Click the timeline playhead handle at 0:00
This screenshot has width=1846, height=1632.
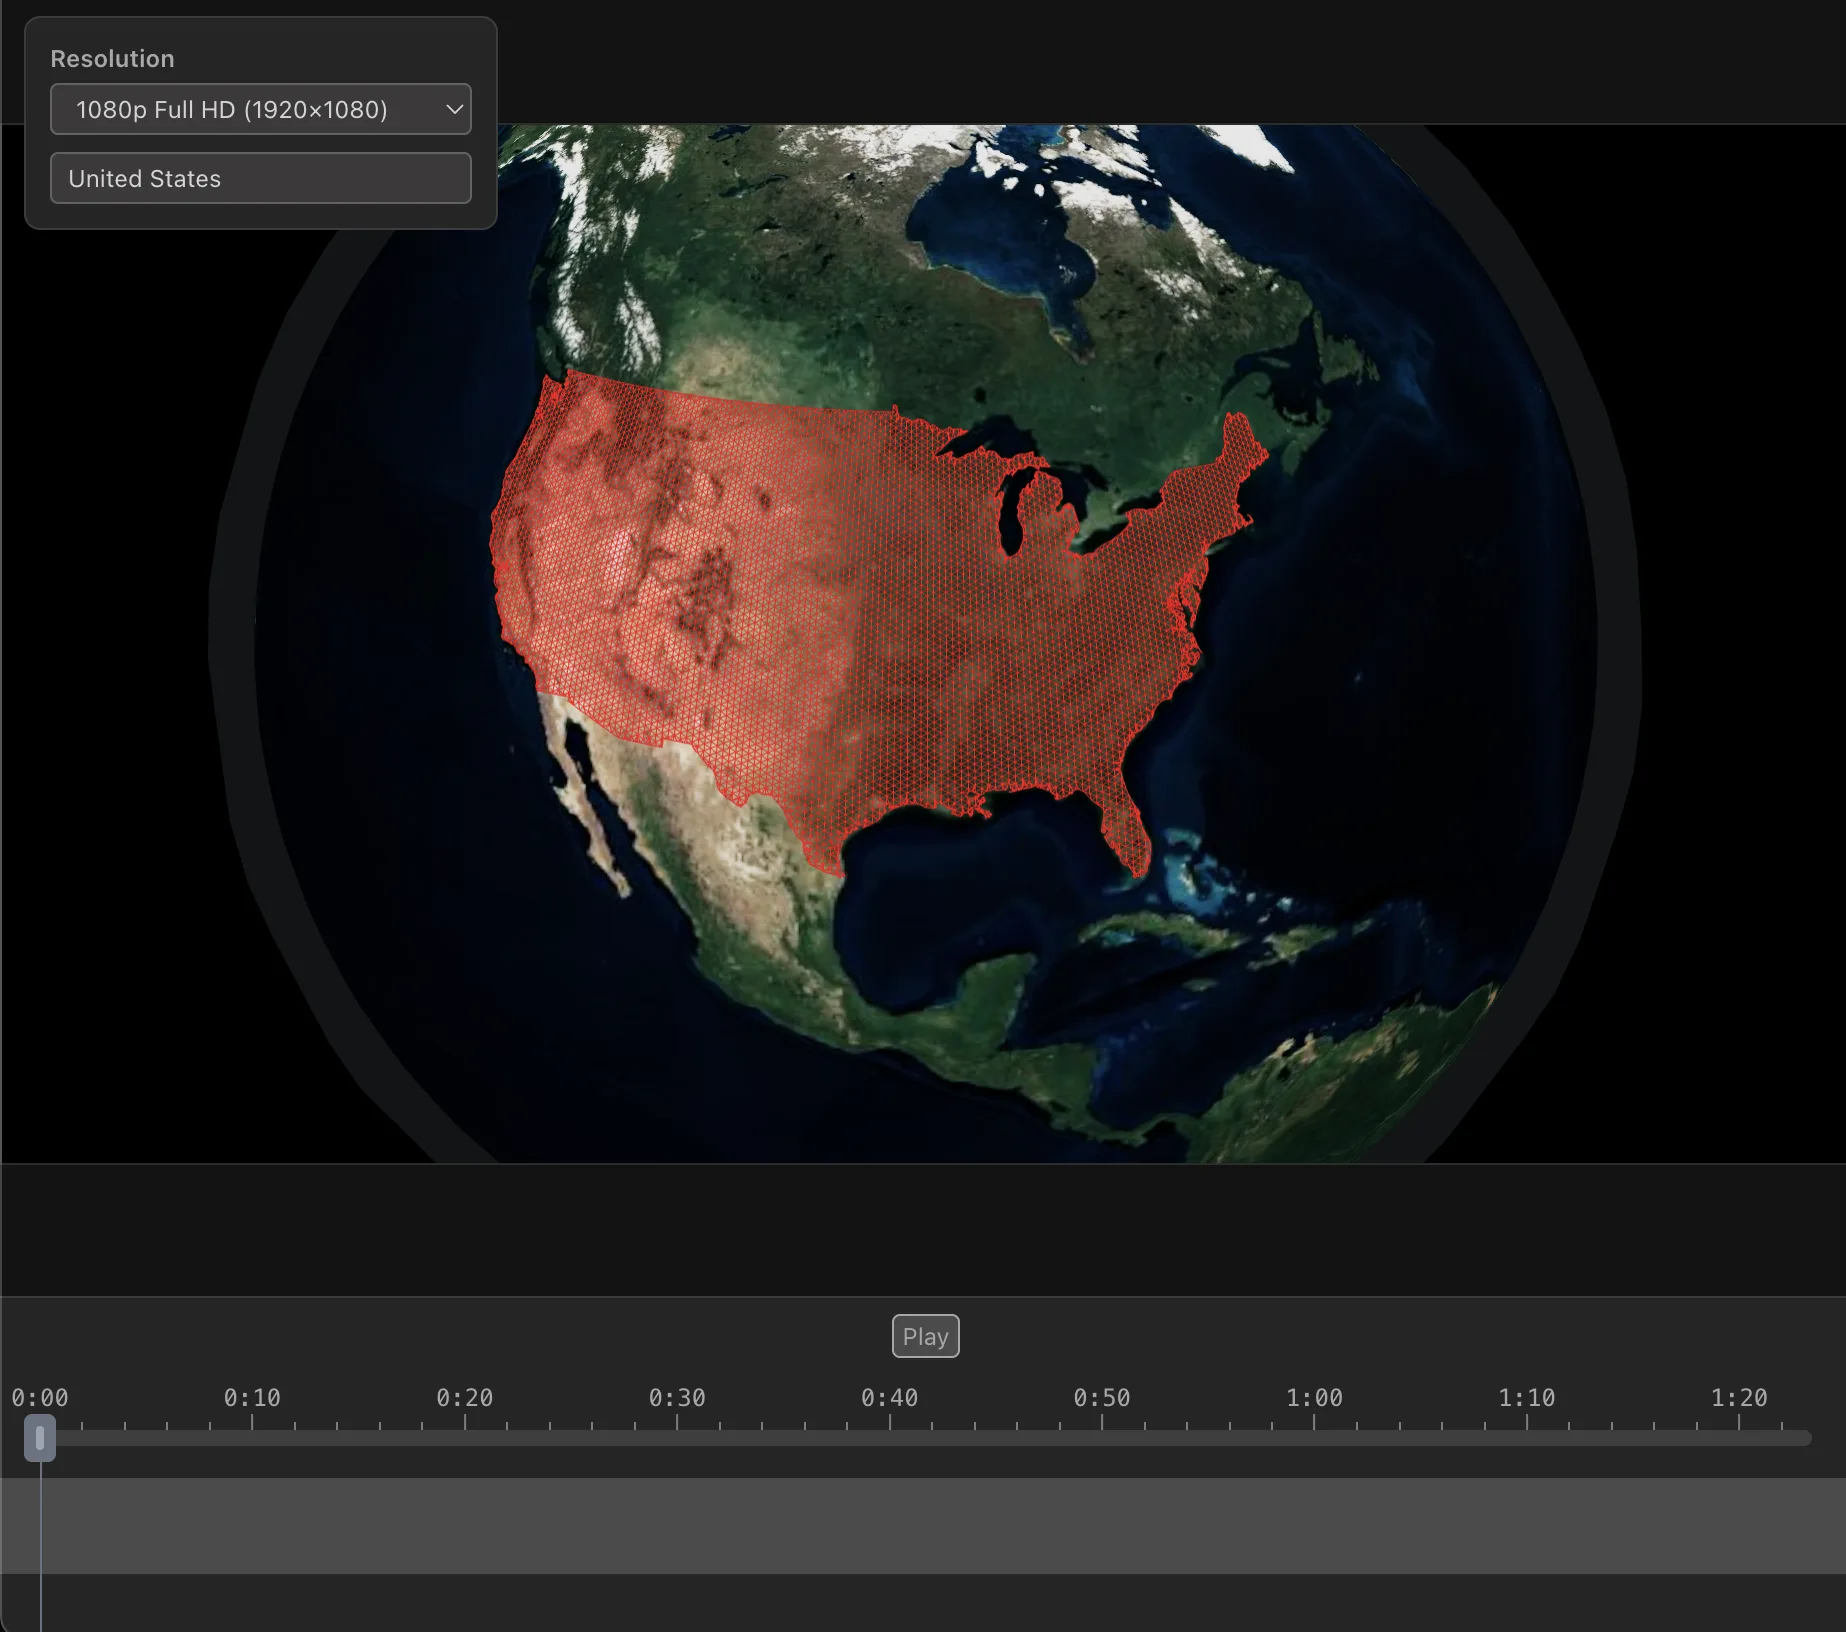pyautogui.click(x=40, y=1438)
